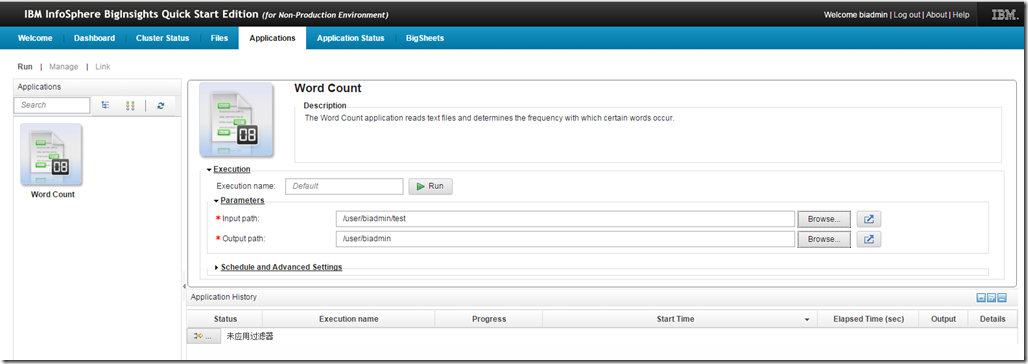Open the Welcome tab
Viewport: 1028px width, 364px height.
click(x=35, y=38)
